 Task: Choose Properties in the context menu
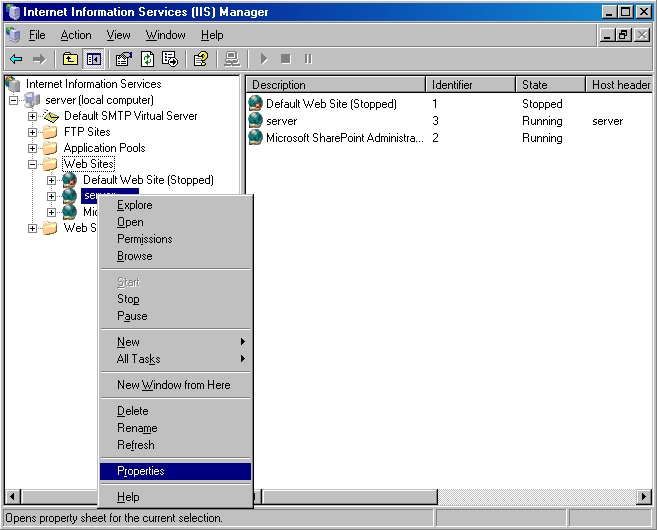[175, 471]
